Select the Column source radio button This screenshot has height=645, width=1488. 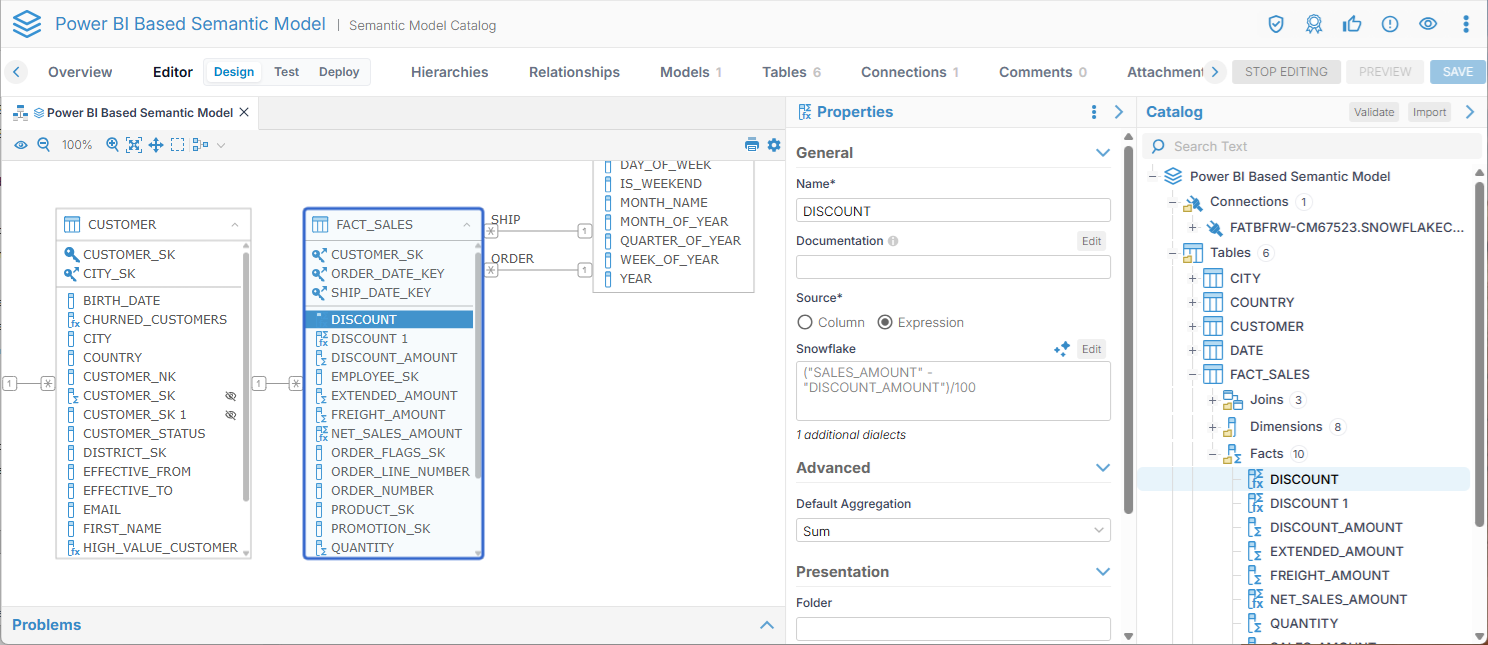click(x=805, y=323)
